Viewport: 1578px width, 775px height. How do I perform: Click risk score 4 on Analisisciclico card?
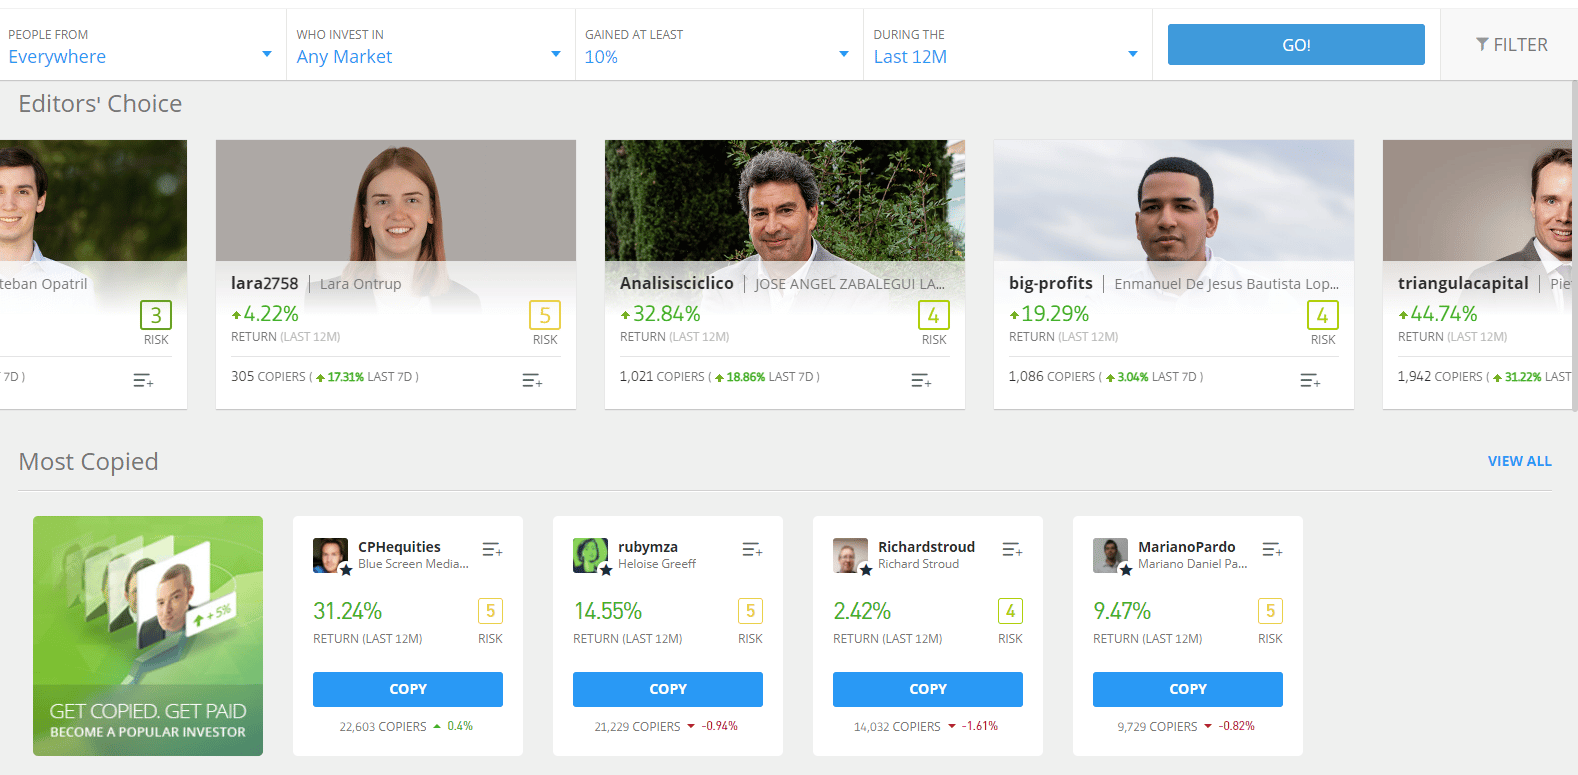(x=934, y=315)
